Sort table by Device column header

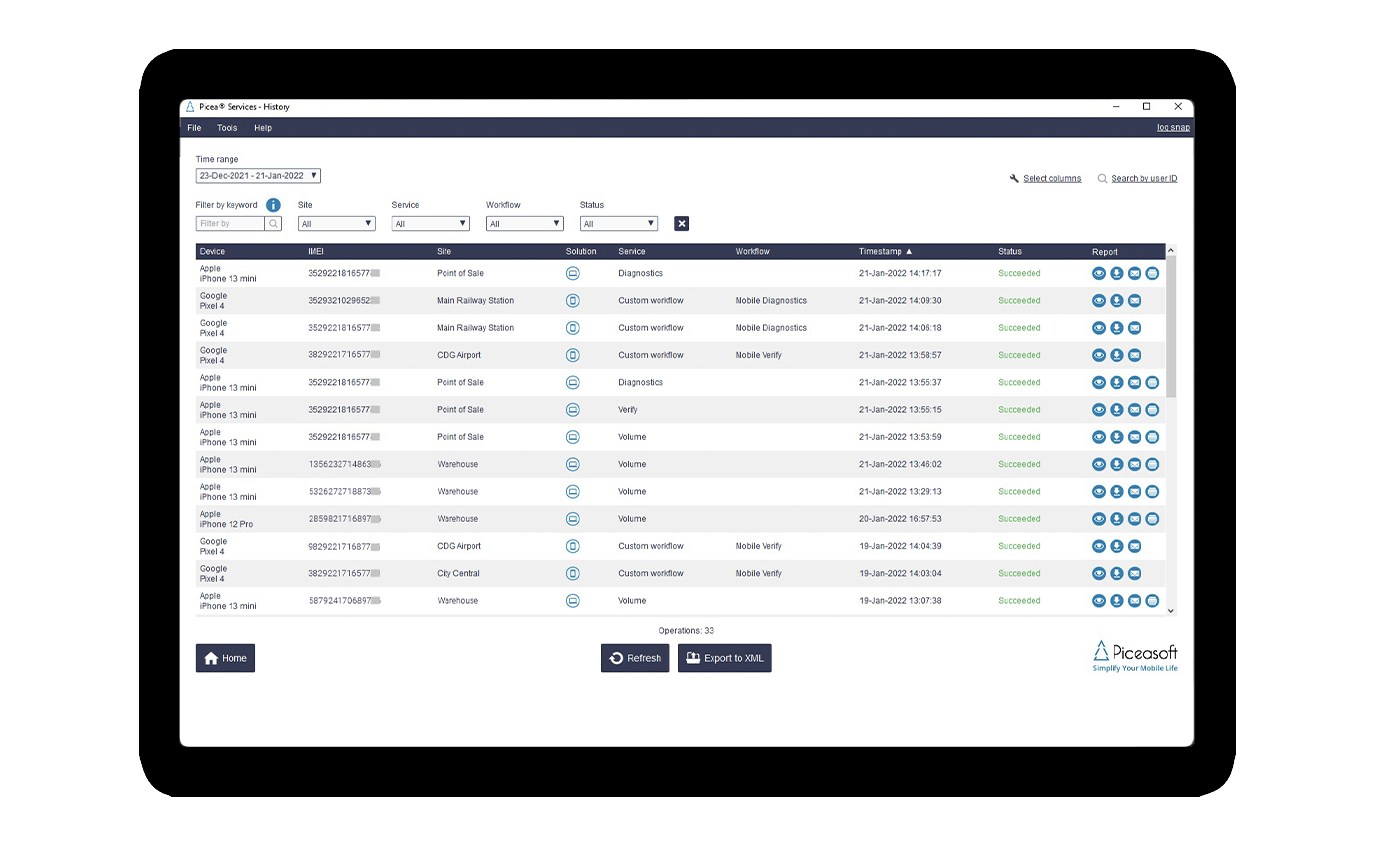coord(212,252)
